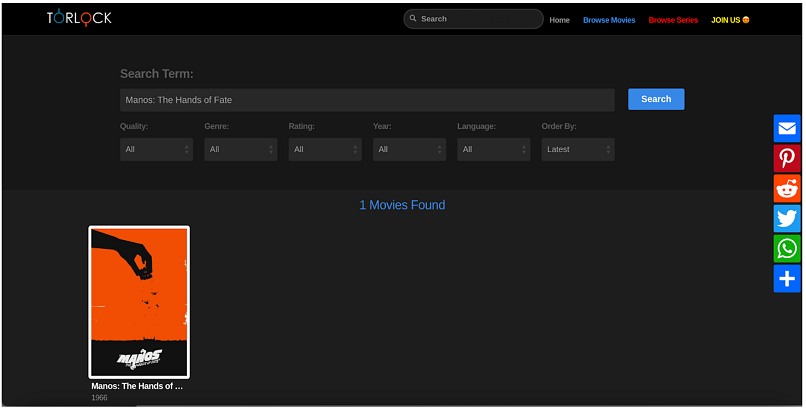Focus the header Search field
The image size is (806, 411).
point(473,18)
